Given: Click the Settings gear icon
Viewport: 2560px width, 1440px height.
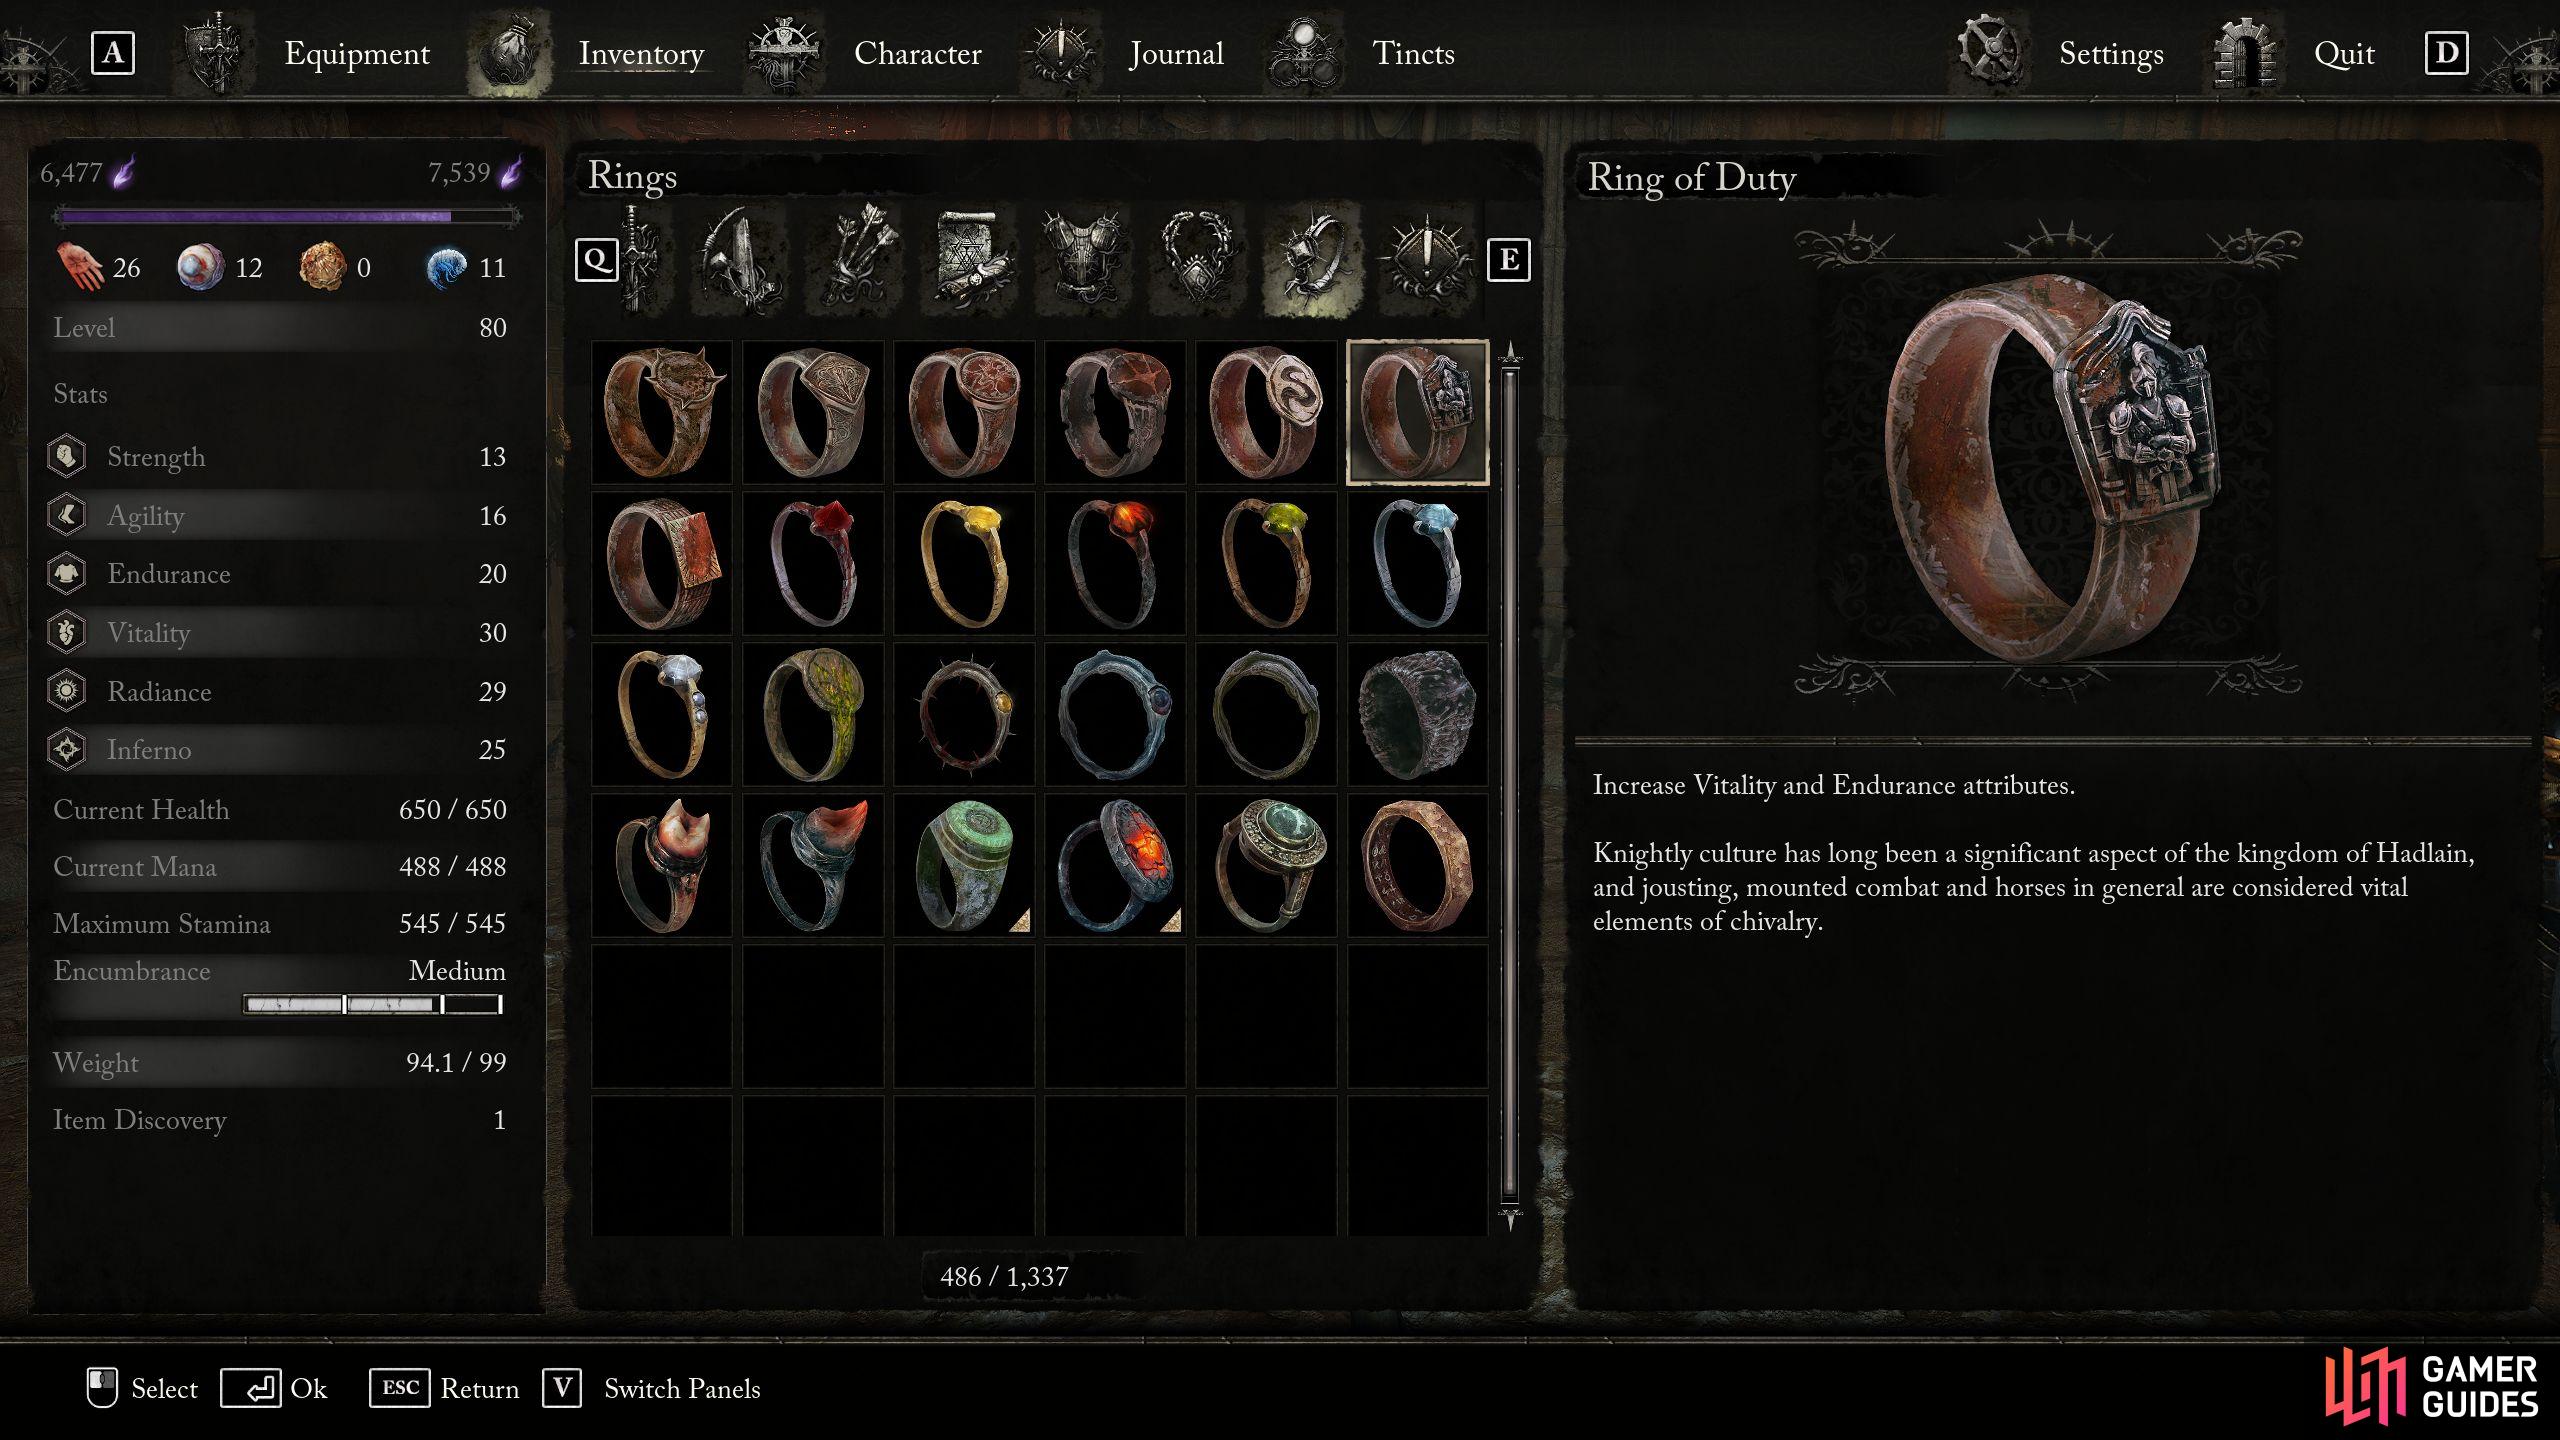Looking at the screenshot, I should pyautogui.click(x=1988, y=50).
